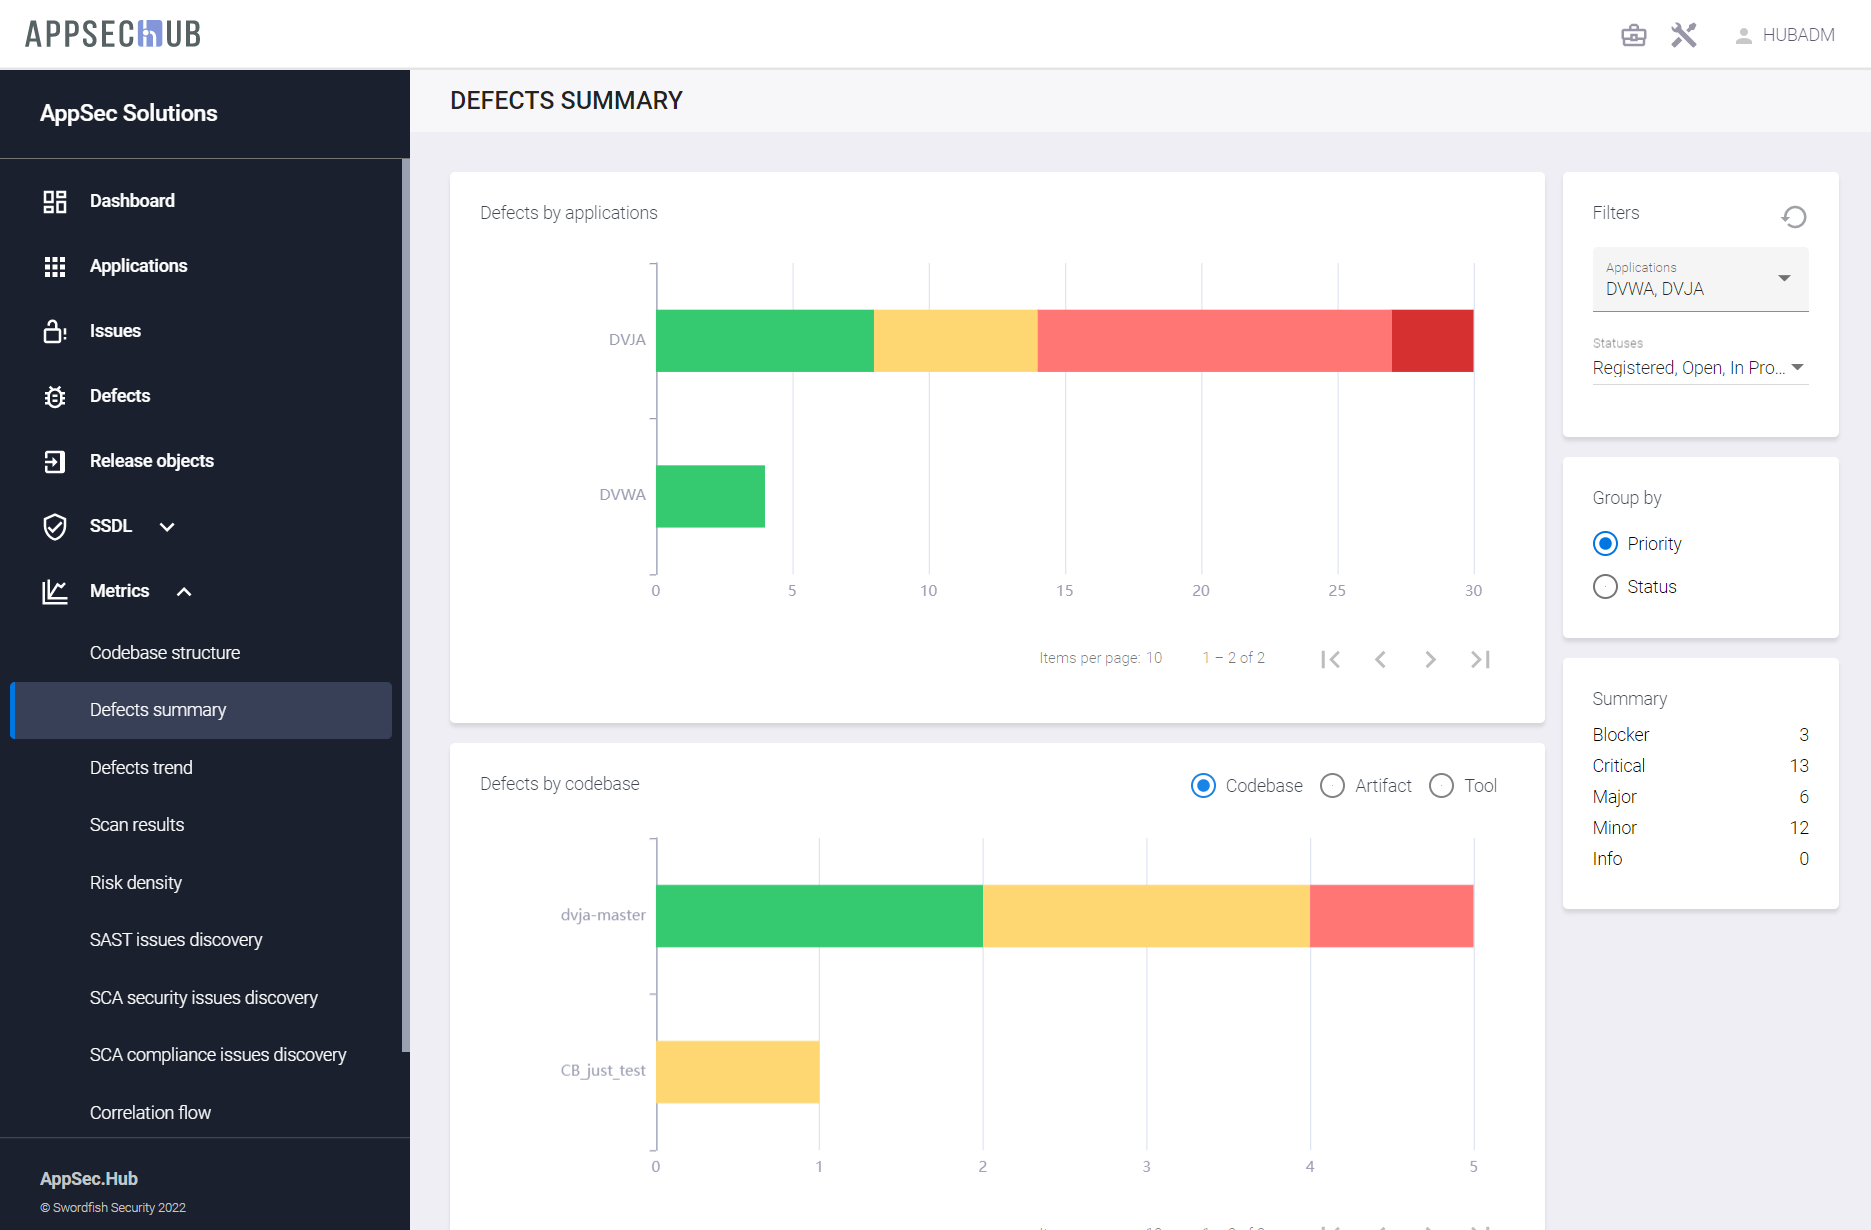Click the AppSecHub logo link
The width and height of the screenshot is (1871, 1230).
[113, 35]
